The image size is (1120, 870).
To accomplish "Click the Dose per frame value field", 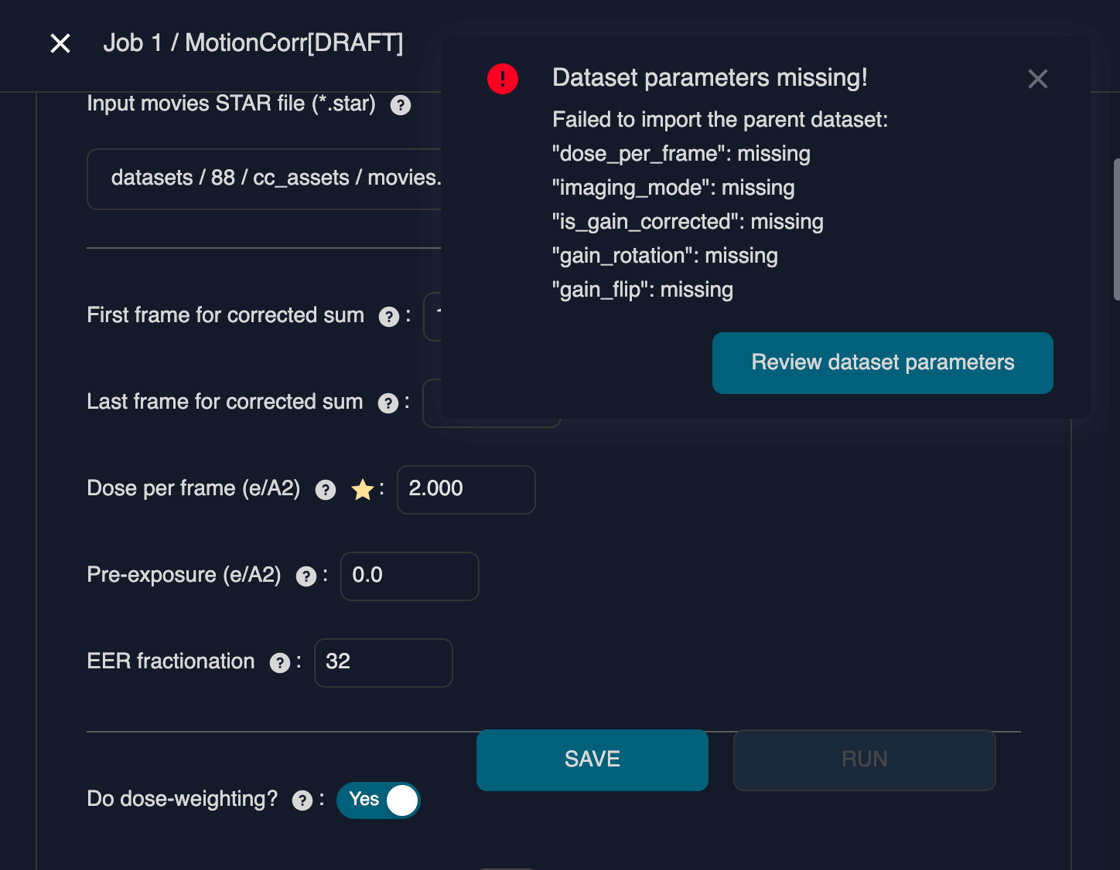I will tap(466, 490).
